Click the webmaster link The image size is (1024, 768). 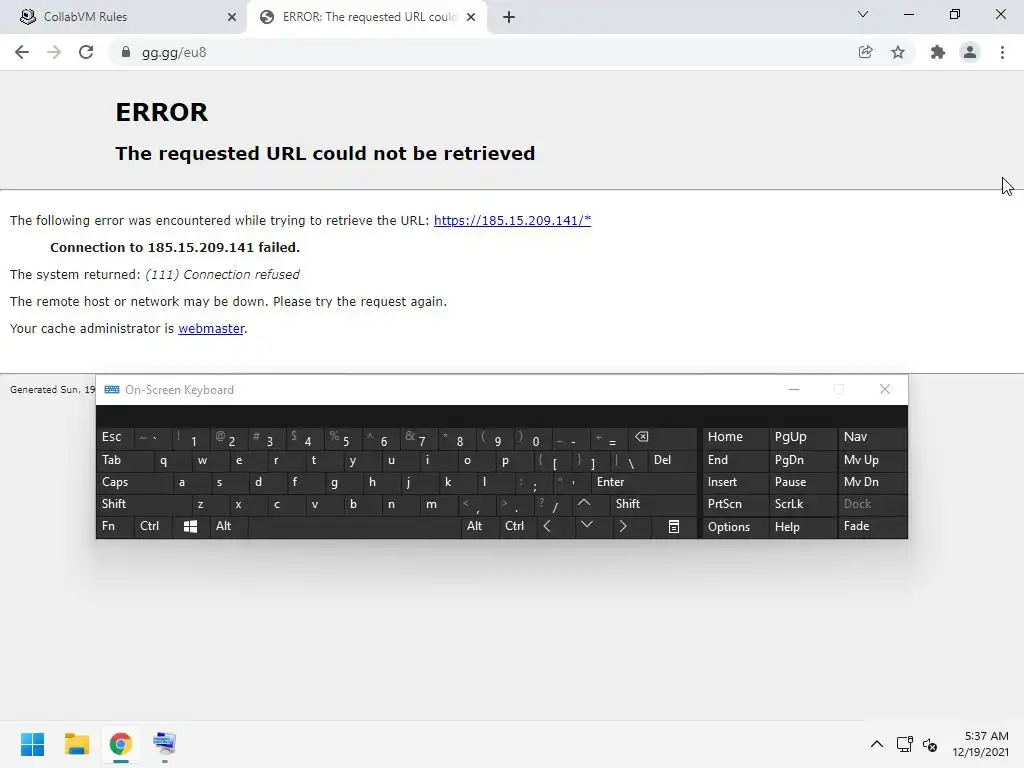pos(211,328)
